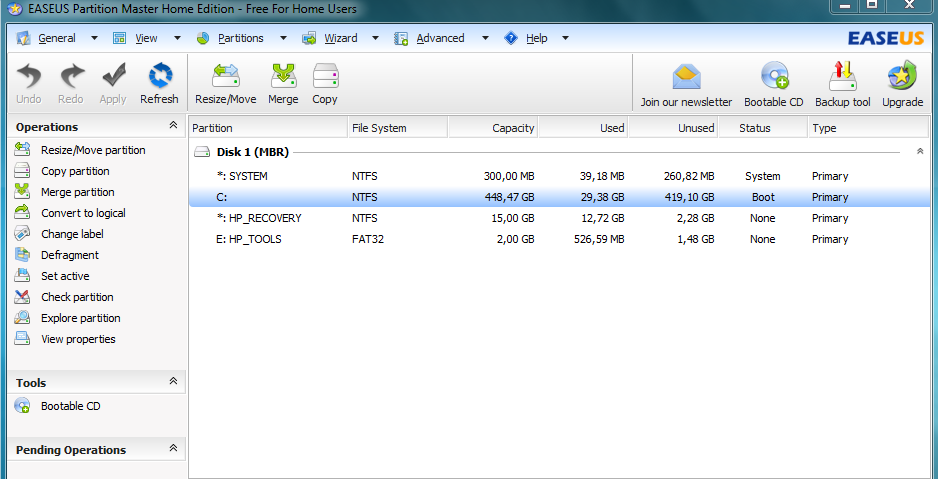Open the Wizard menu dropdown arrow
Screen dimensions: 938x479
tap(375, 38)
